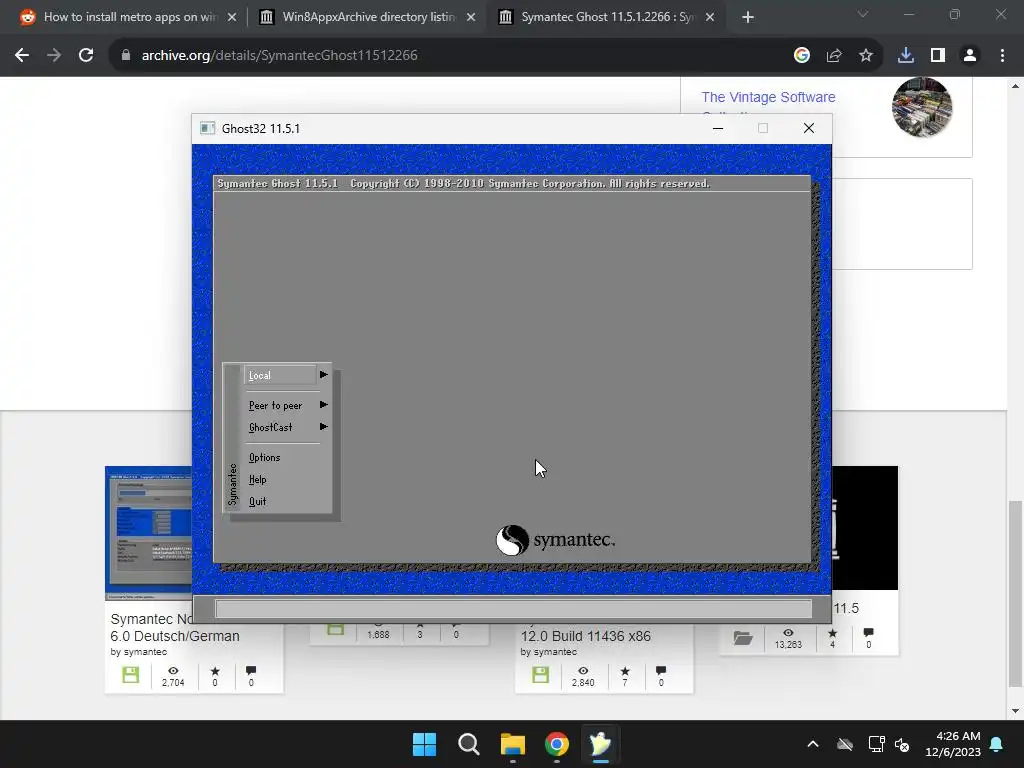Click the page vertical scrollbar thumb
1024x768 pixels.
click(1015, 593)
